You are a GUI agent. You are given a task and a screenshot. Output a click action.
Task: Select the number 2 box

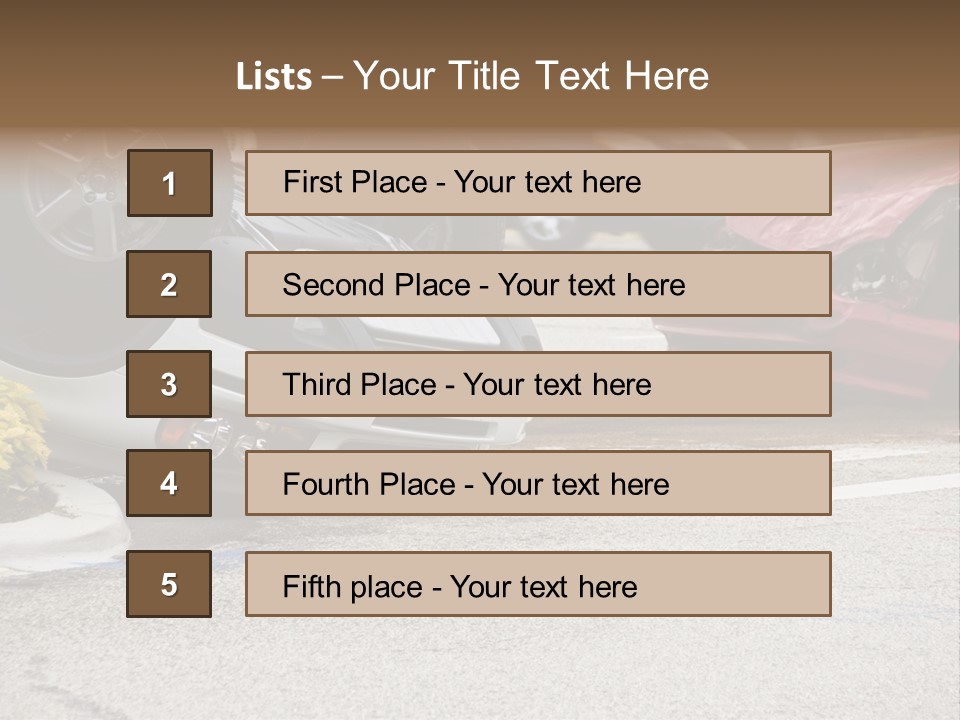(x=169, y=284)
